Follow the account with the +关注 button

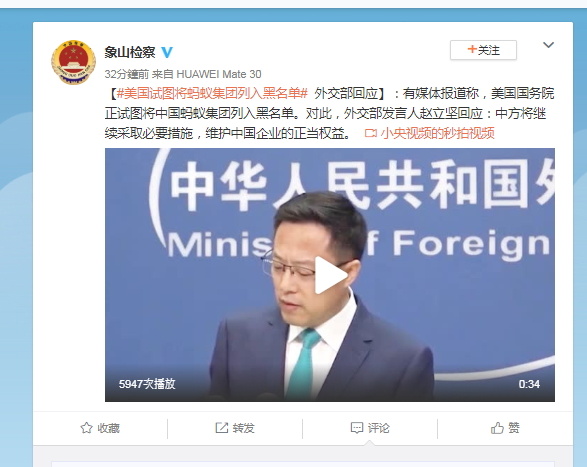tap(483, 50)
